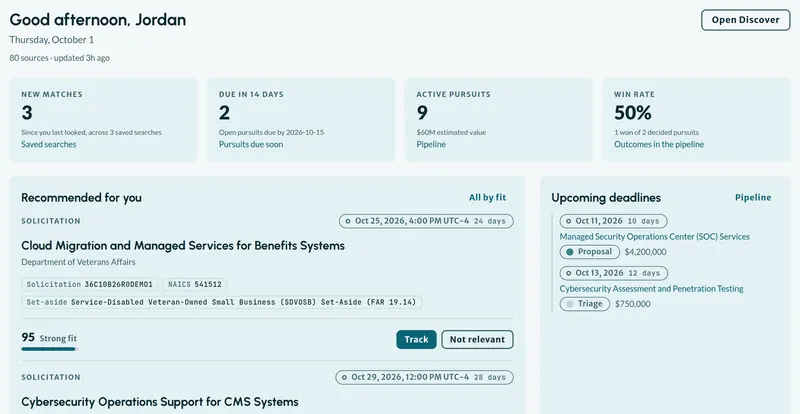Click the NAICS 541512 tag
The width and height of the screenshot is (800, 414).
tap(195, 284)
